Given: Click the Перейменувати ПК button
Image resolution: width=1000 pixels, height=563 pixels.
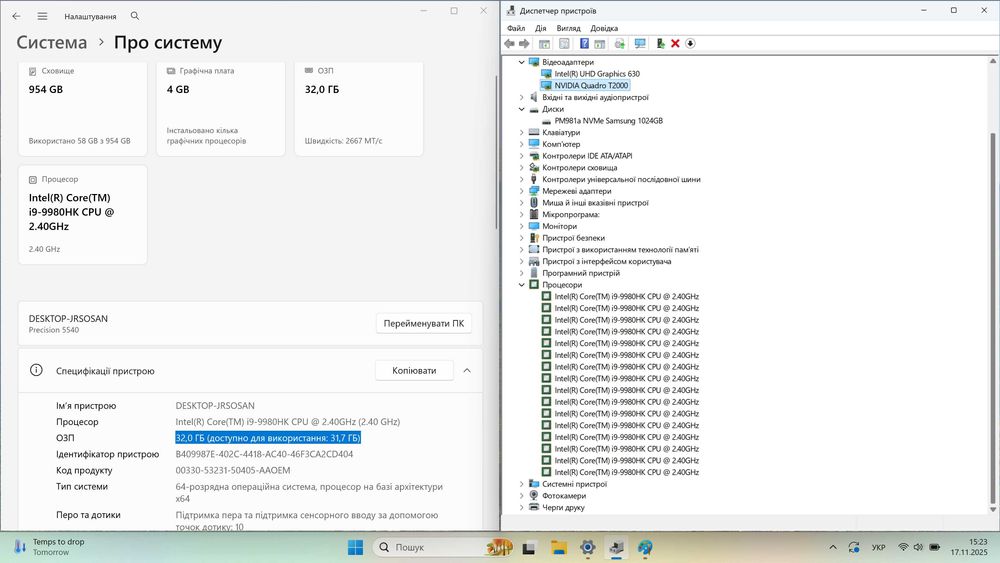Looking at the screenshot, I should tap(423, 323).
